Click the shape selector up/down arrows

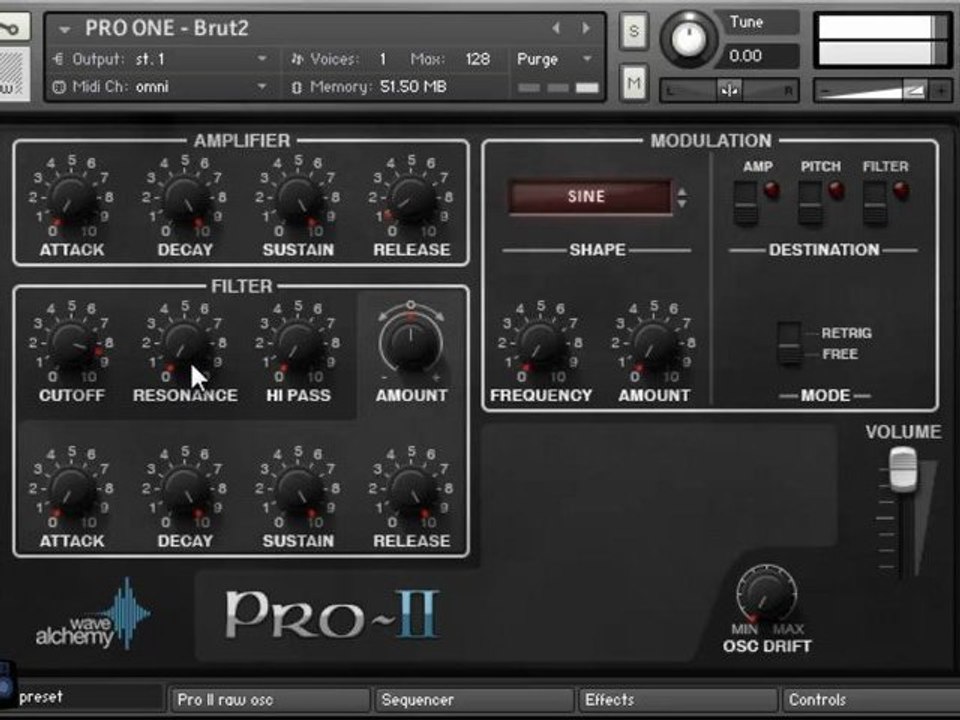pos(682,197)
